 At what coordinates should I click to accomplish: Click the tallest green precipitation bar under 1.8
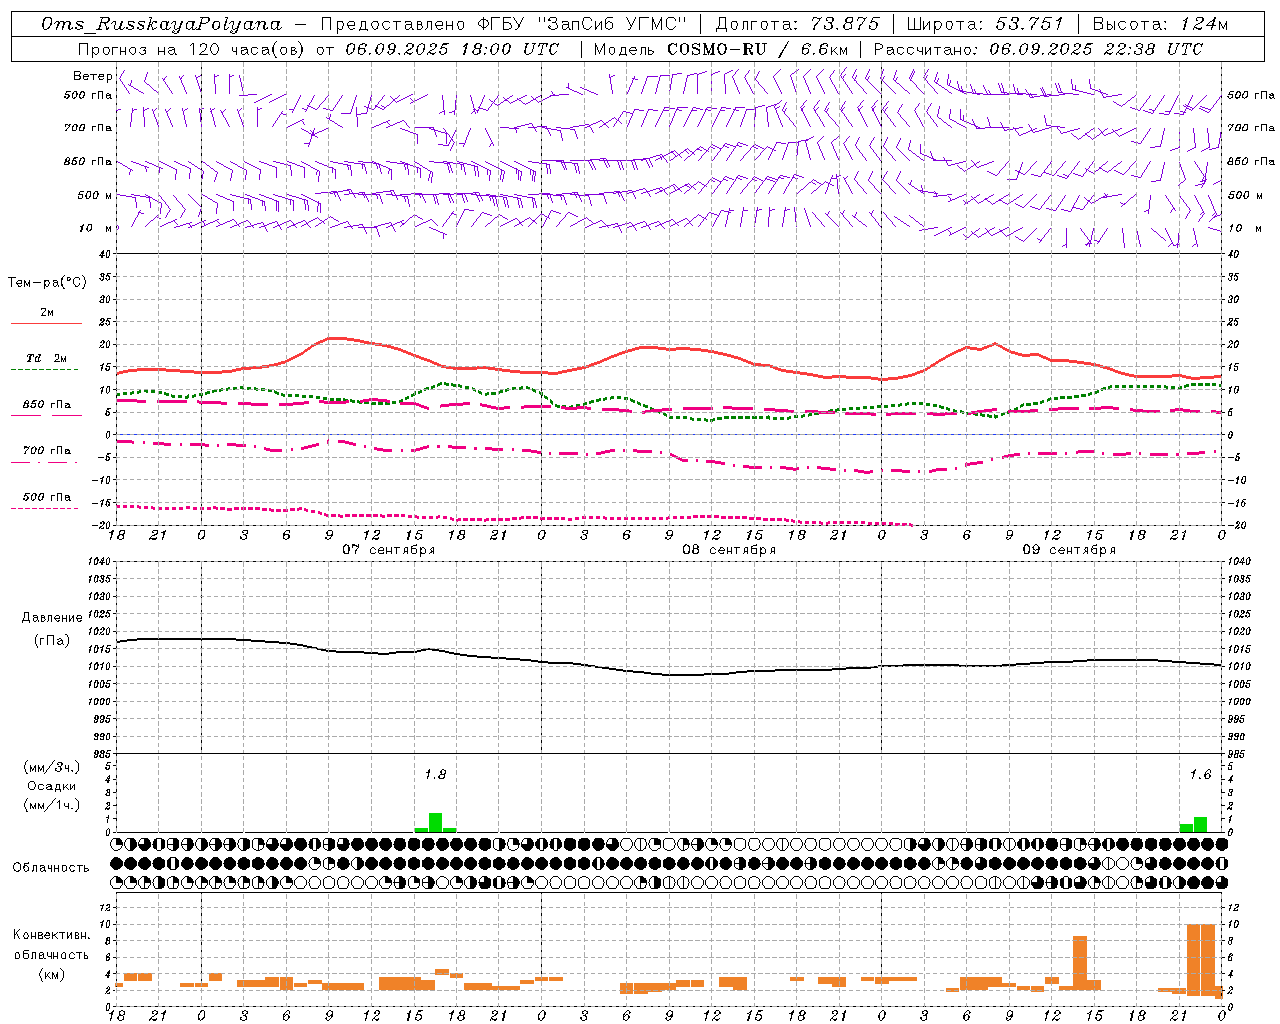coord(435,822)
